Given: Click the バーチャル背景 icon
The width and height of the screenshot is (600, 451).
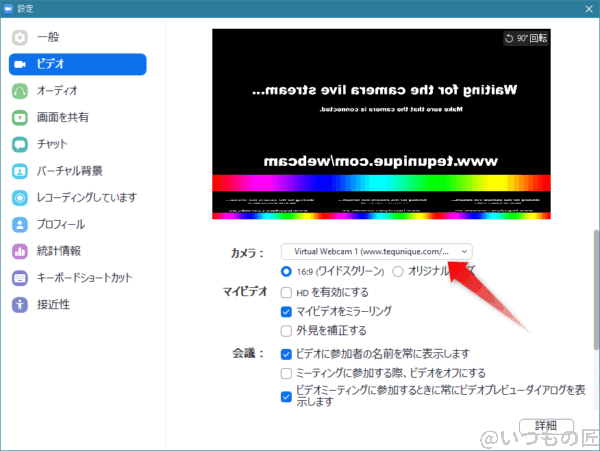Looking at the screenshot, I should tap(20, 171).
